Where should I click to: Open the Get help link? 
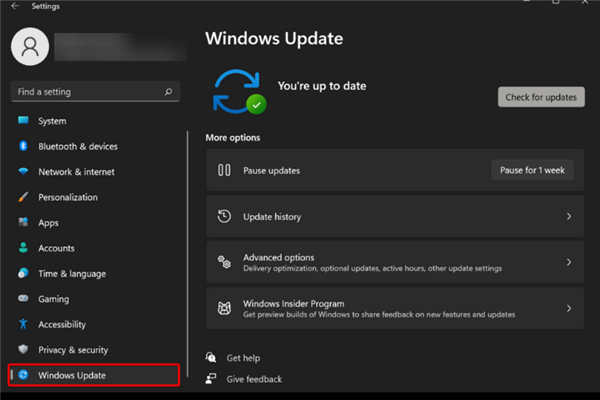tap(243, 358)
